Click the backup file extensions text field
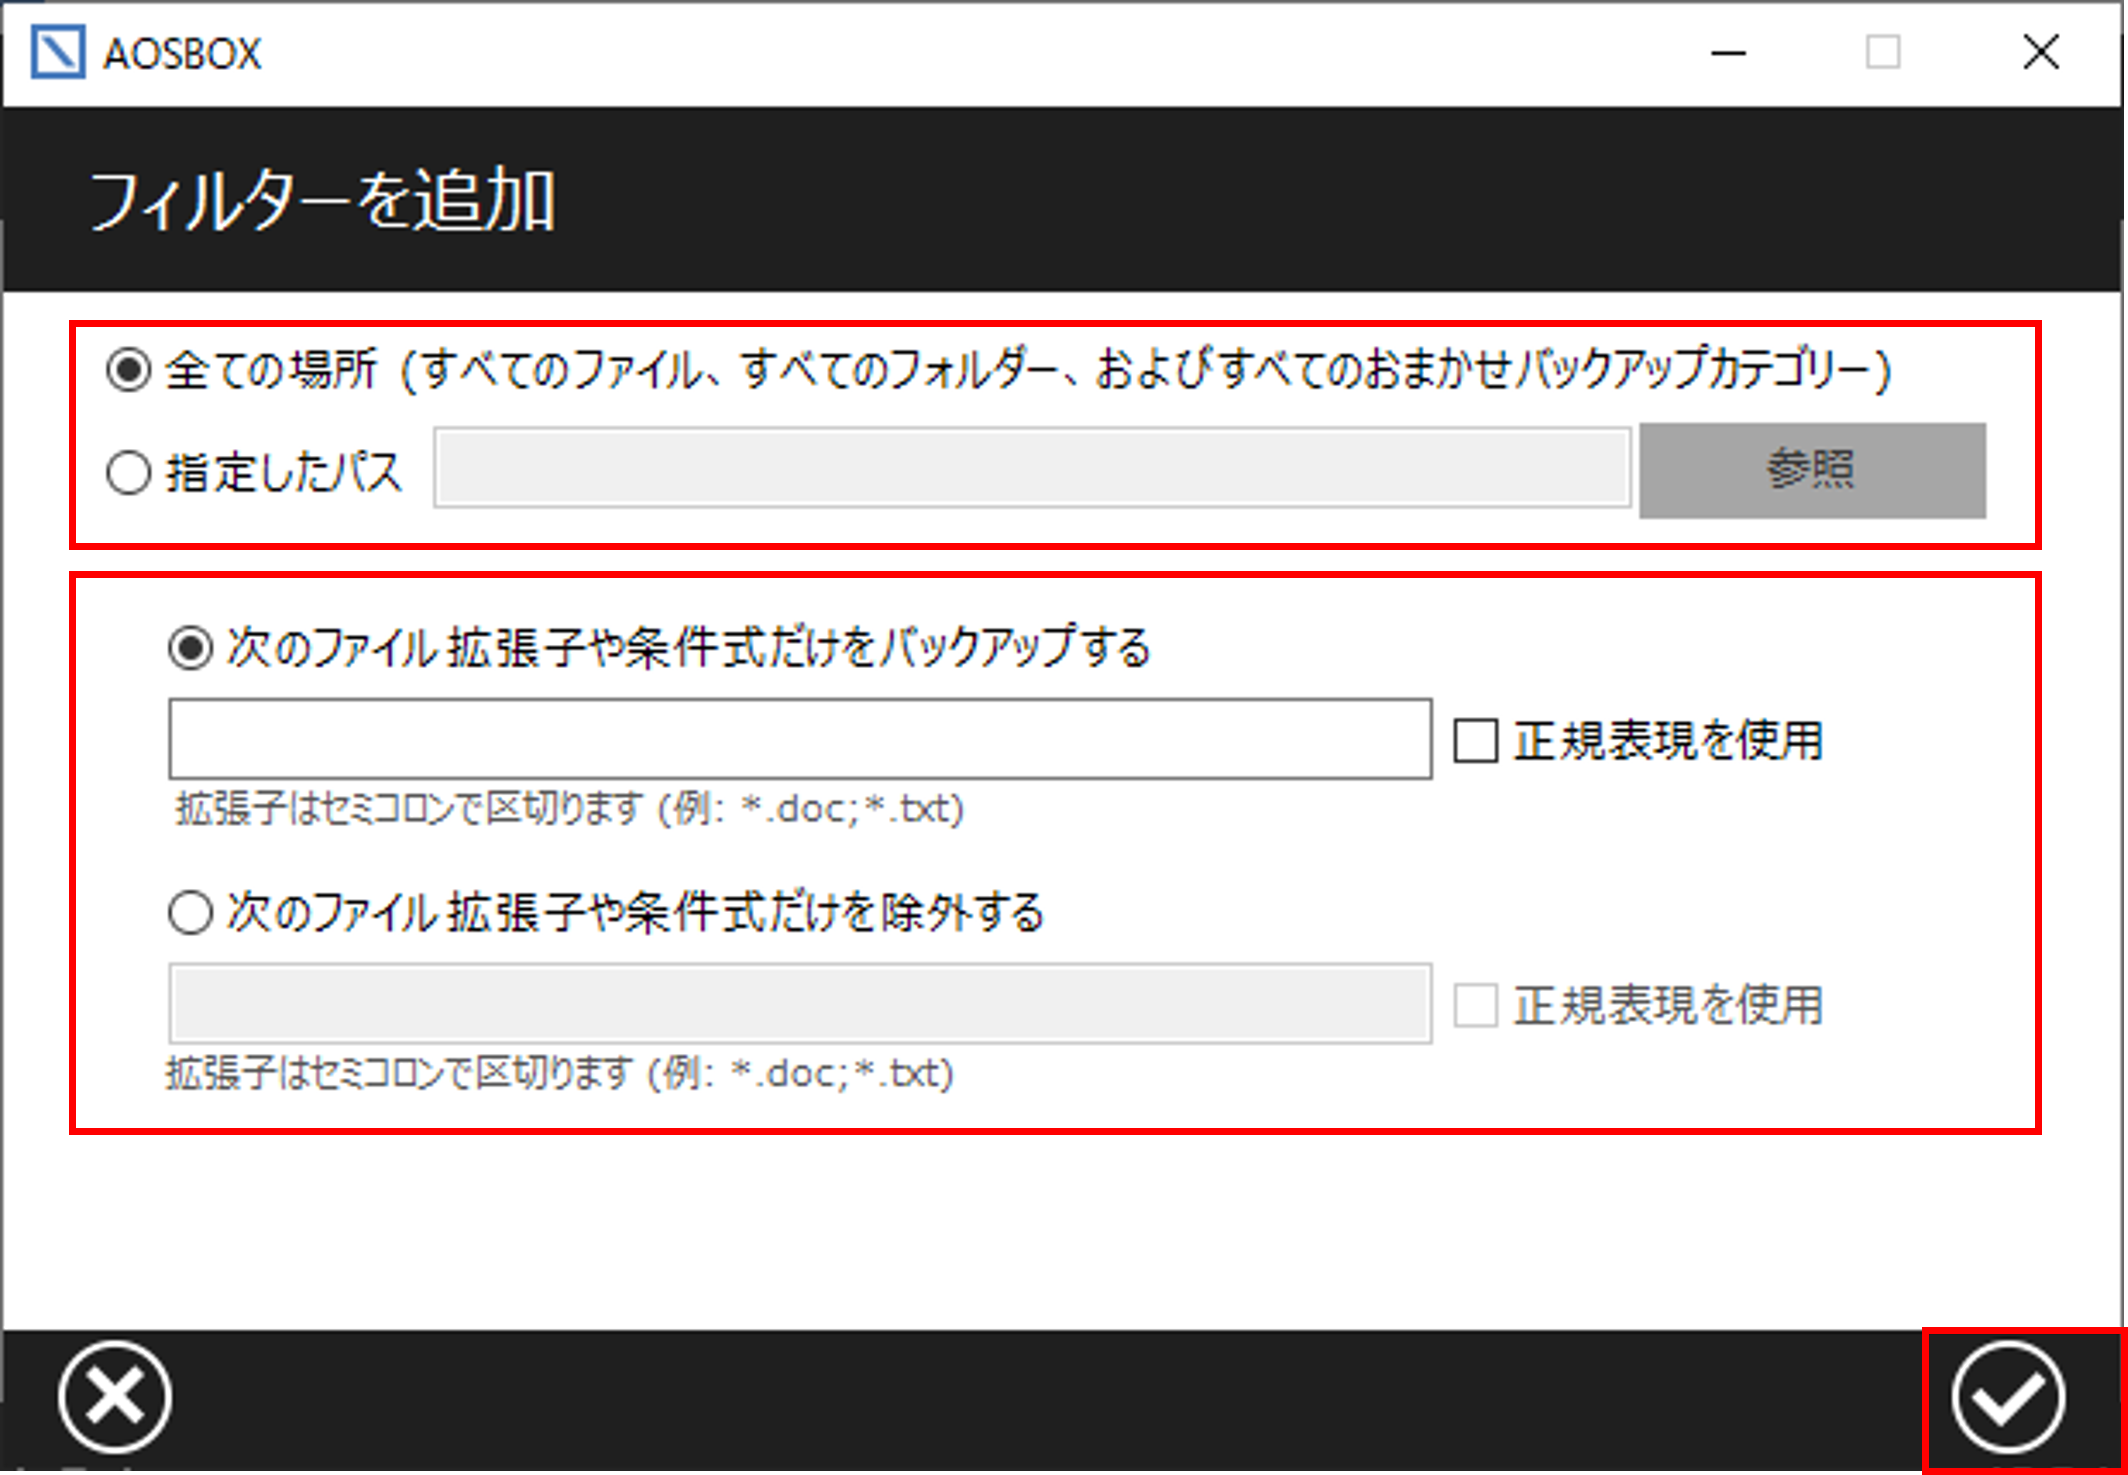Viewport: 2128px width, 1475px height. pyautogui.click(x=800, y=739)
